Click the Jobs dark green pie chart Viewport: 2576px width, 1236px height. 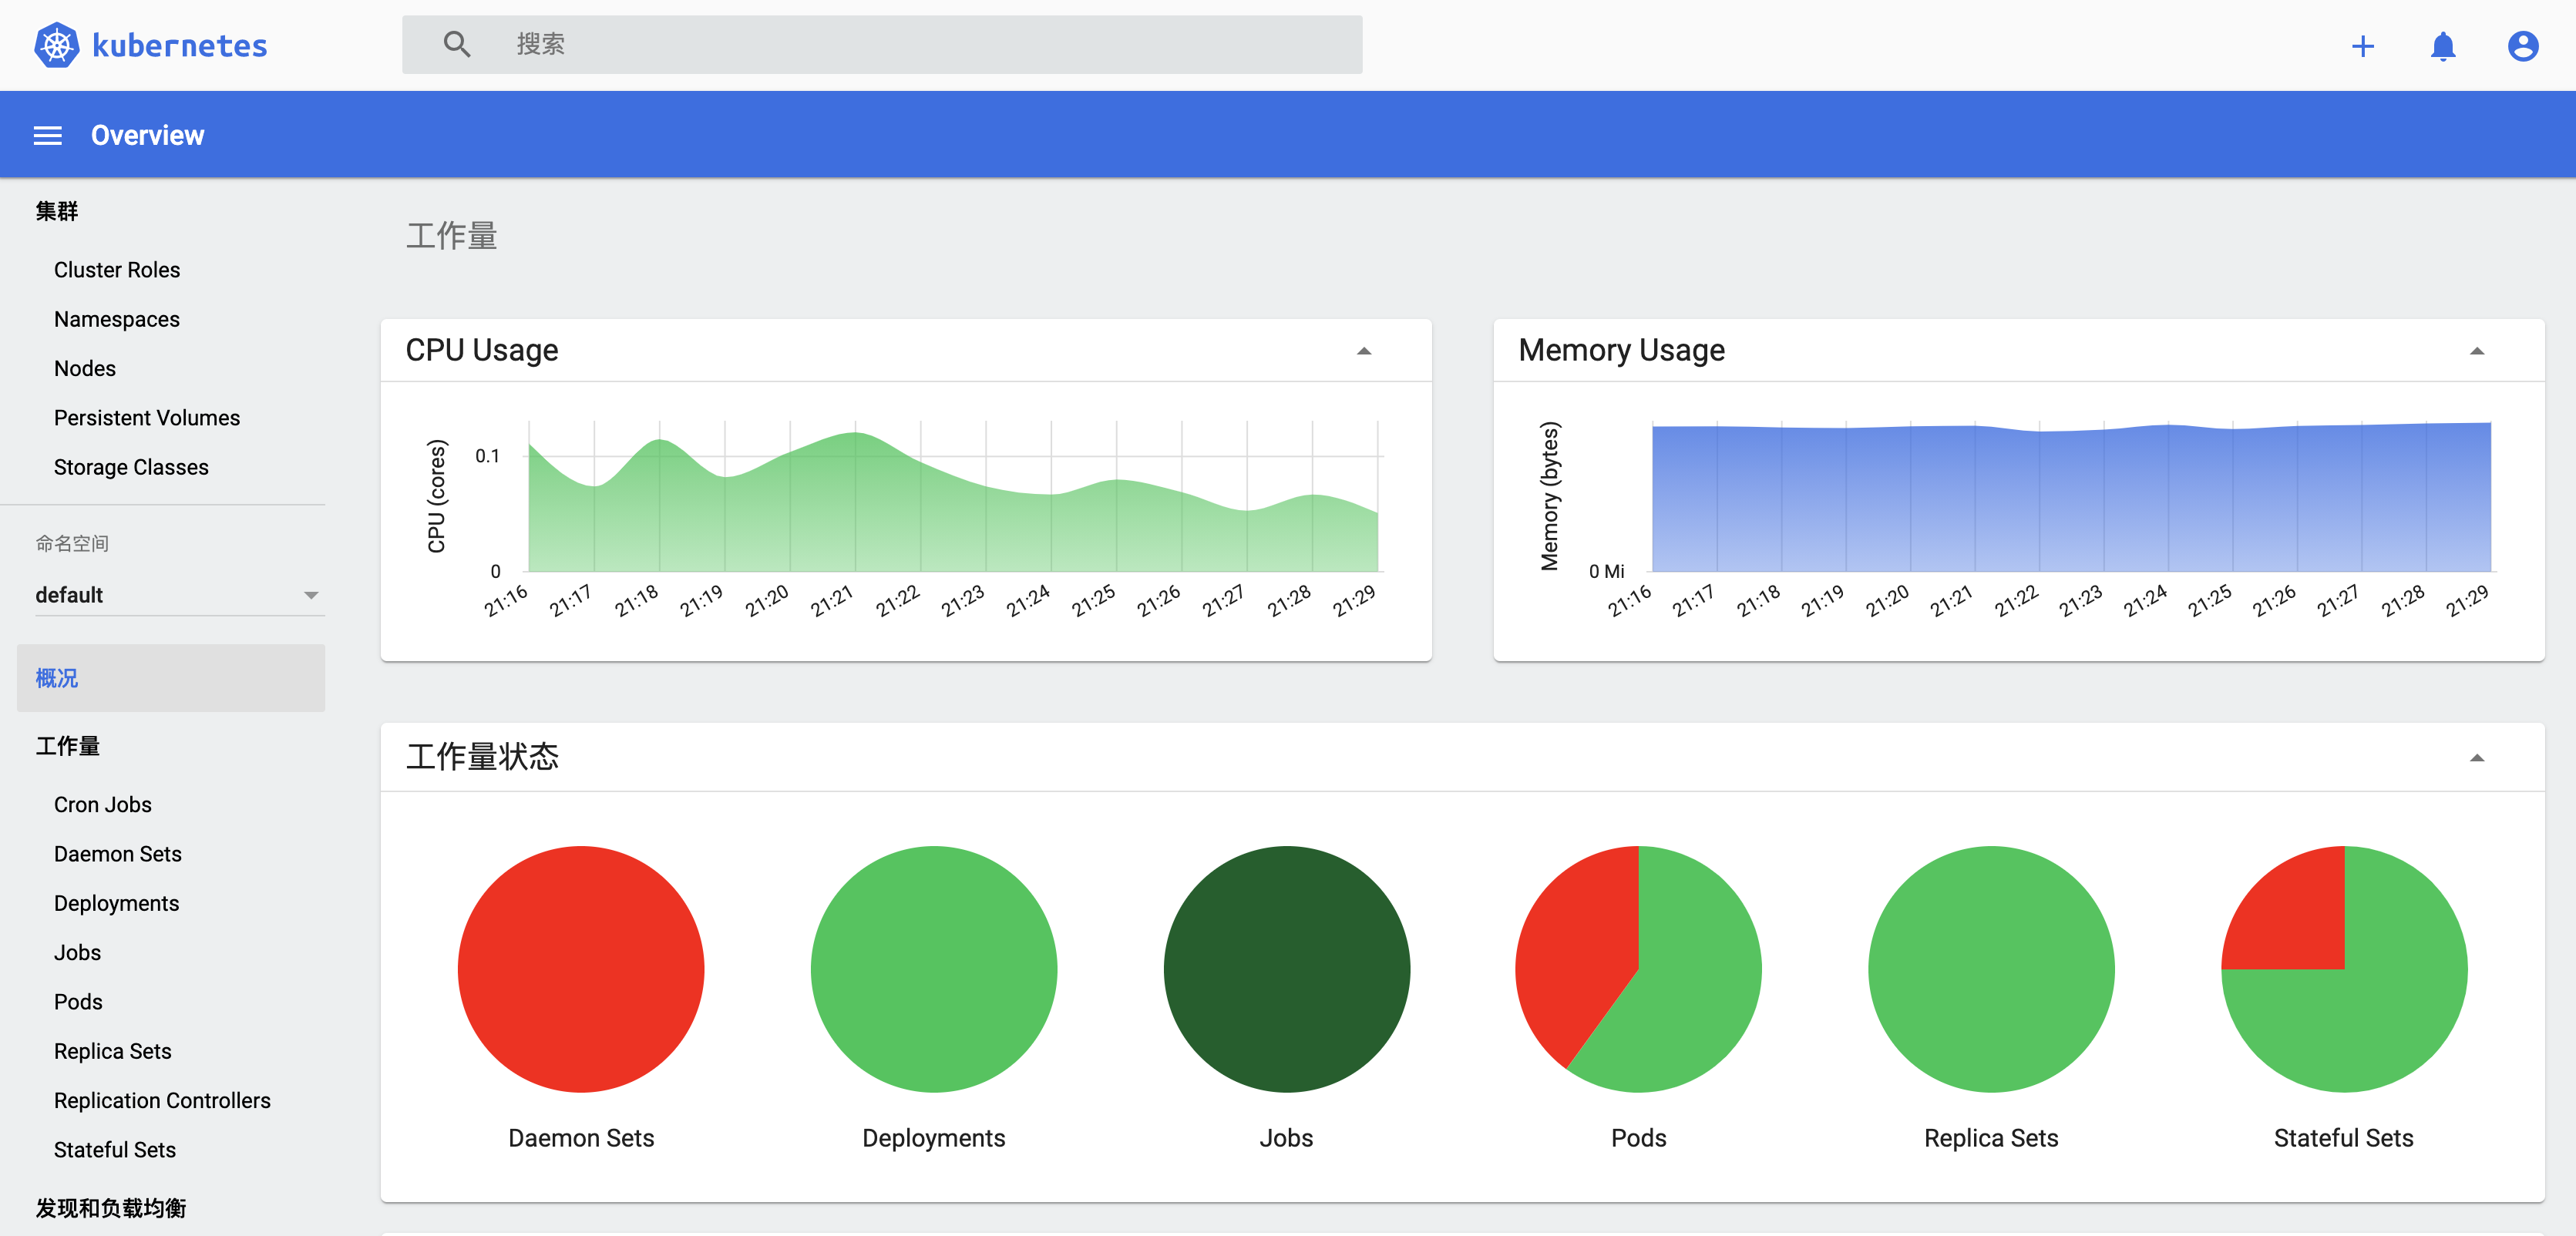click(x=1286, y=969)
